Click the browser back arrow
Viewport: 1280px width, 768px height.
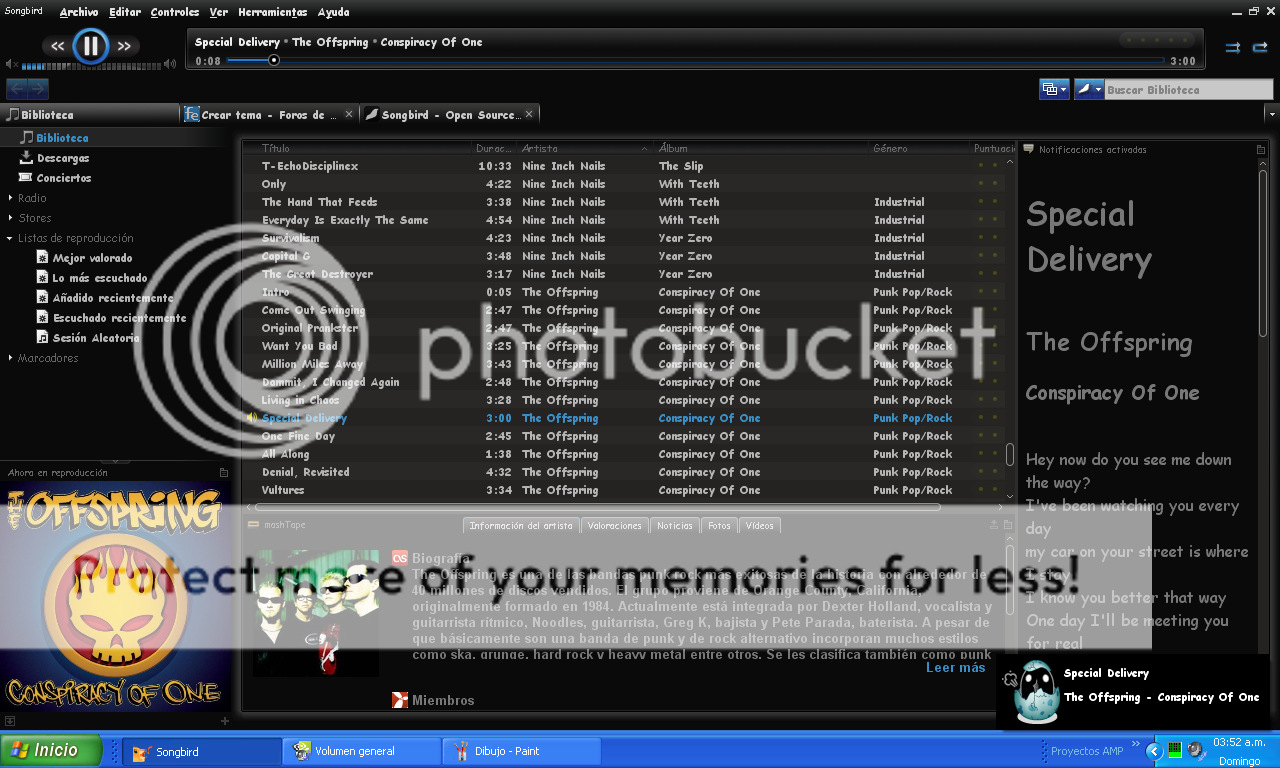pos(17,89)
